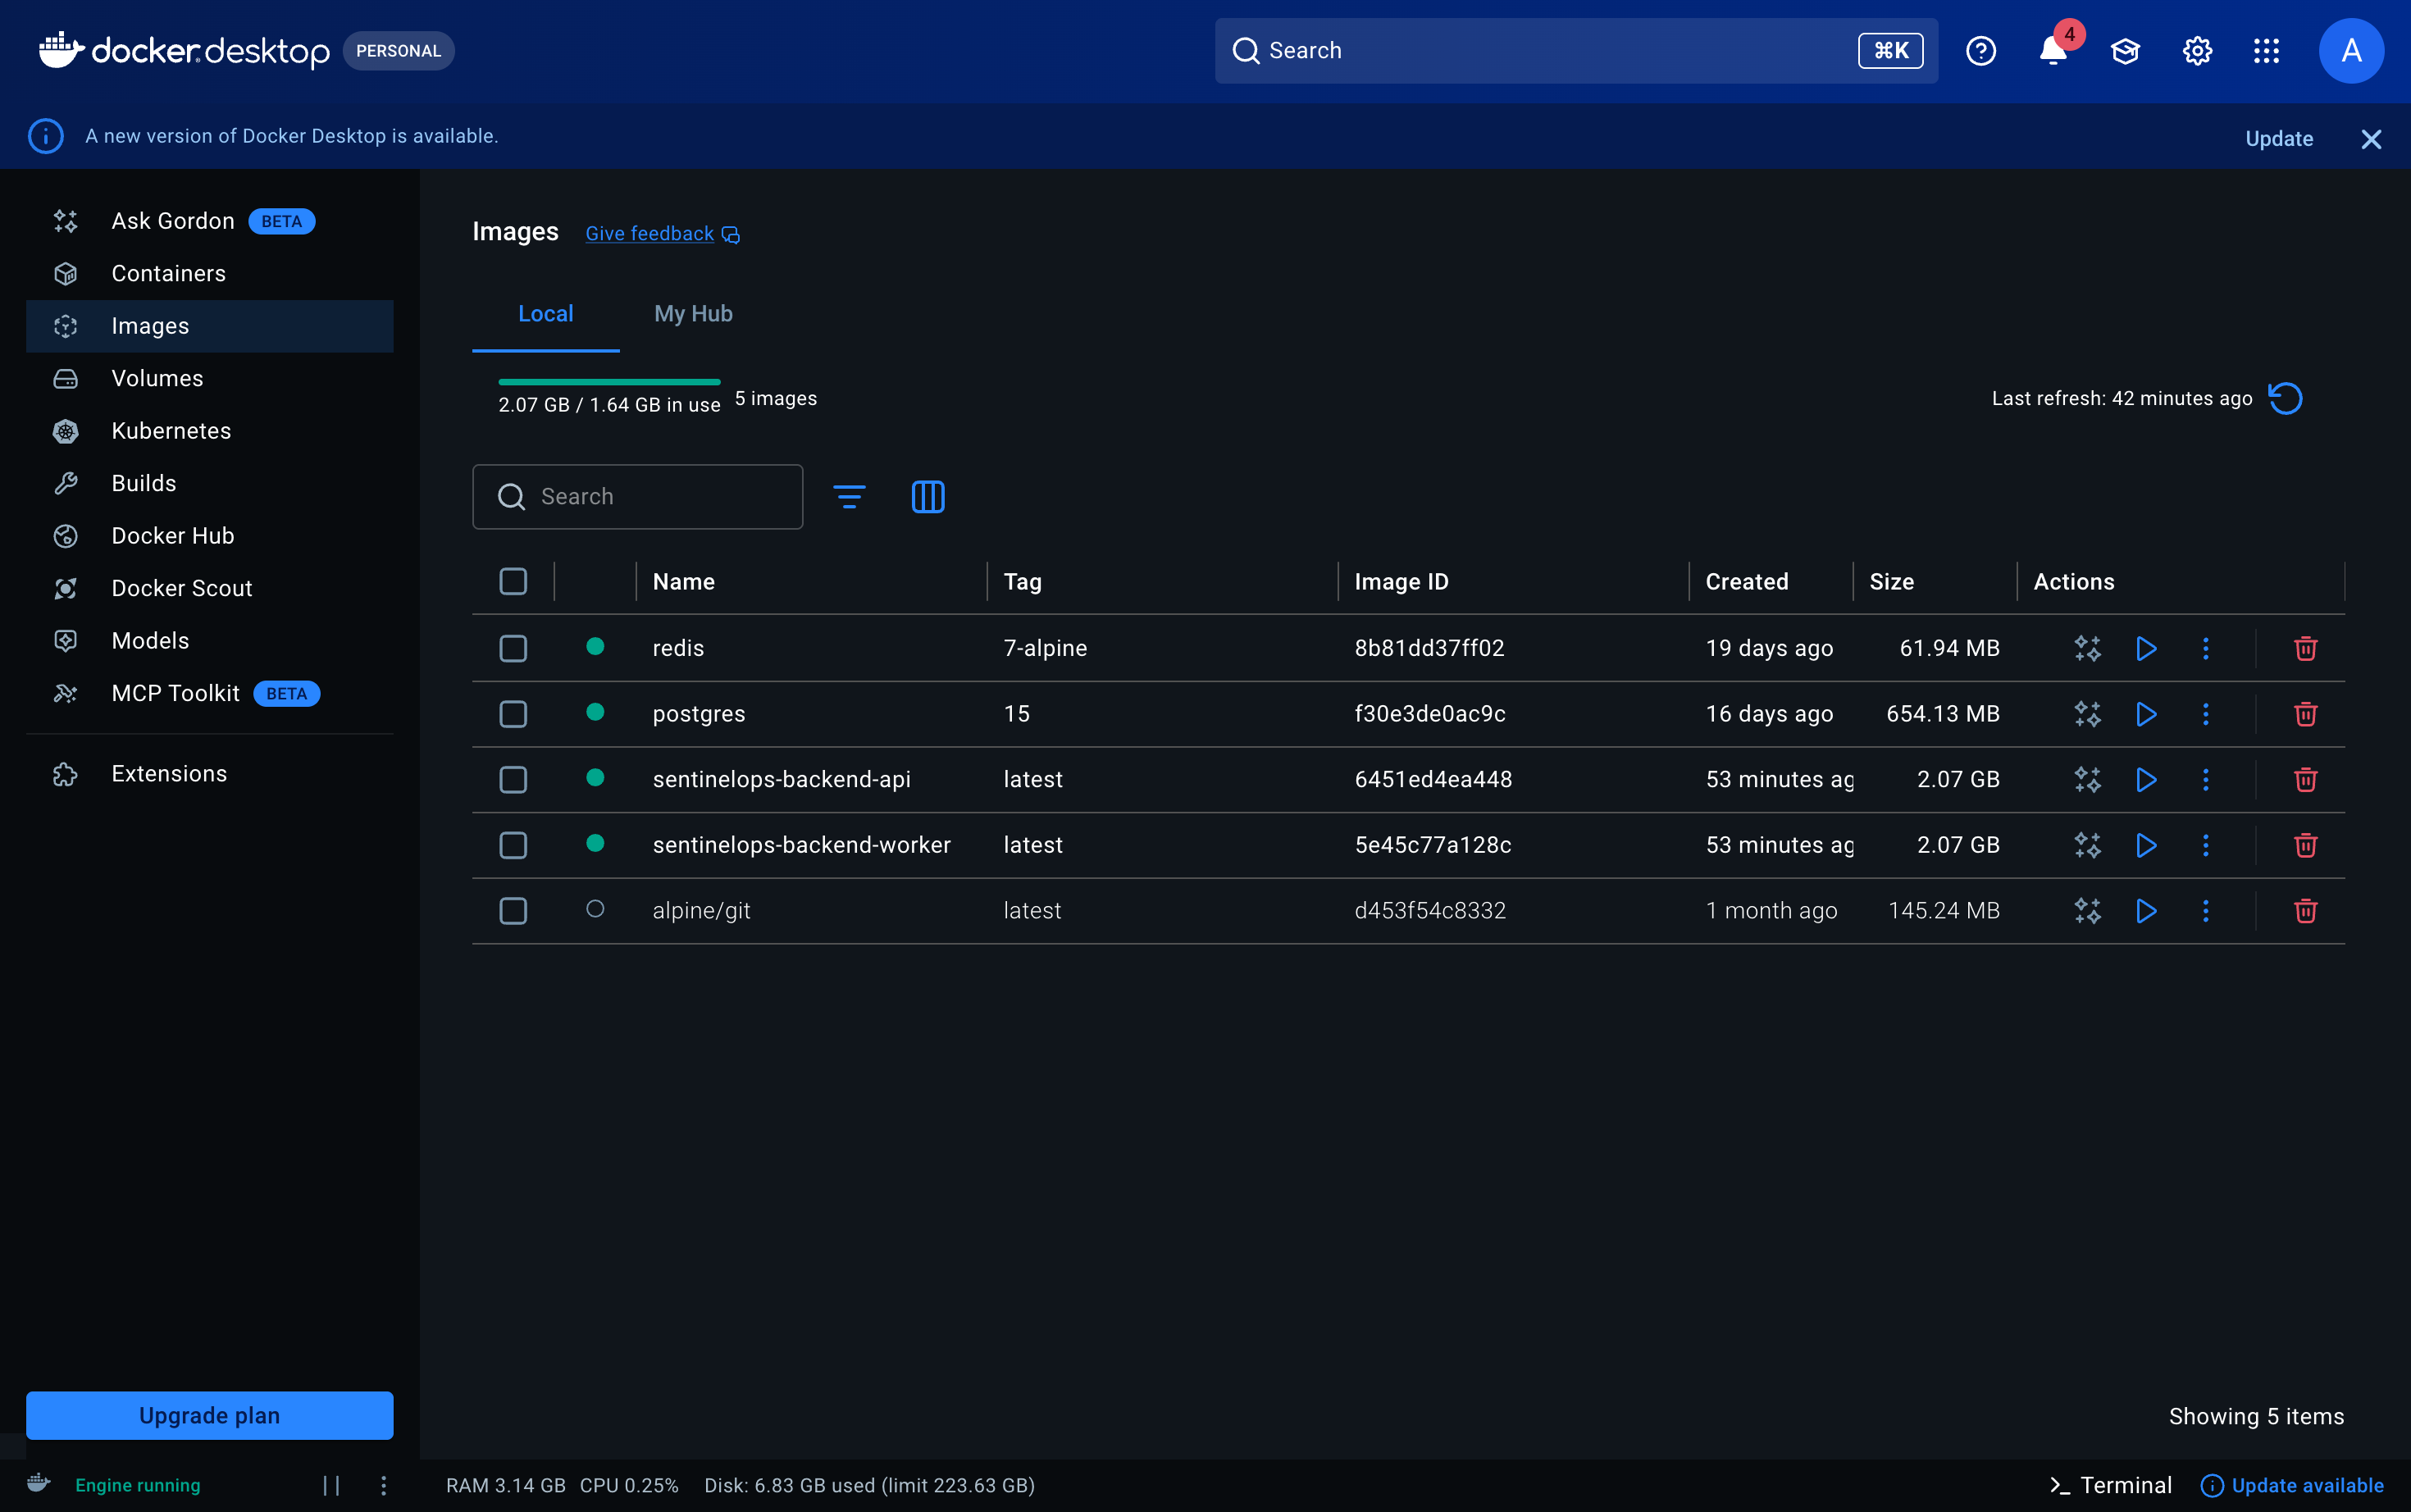Image resolution: width=2411 pixels, height=1512 pixels.
Task: Click the Upgrade plan button
Action: (x=209, y=1415)
